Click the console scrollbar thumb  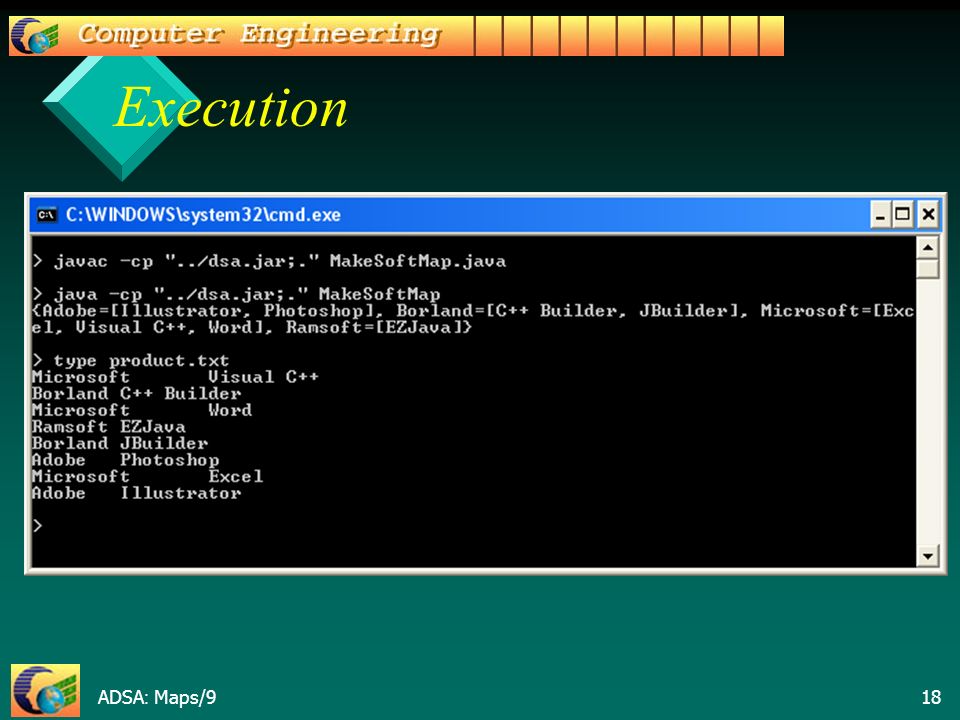pyautogui.click(x=928, y=268)
